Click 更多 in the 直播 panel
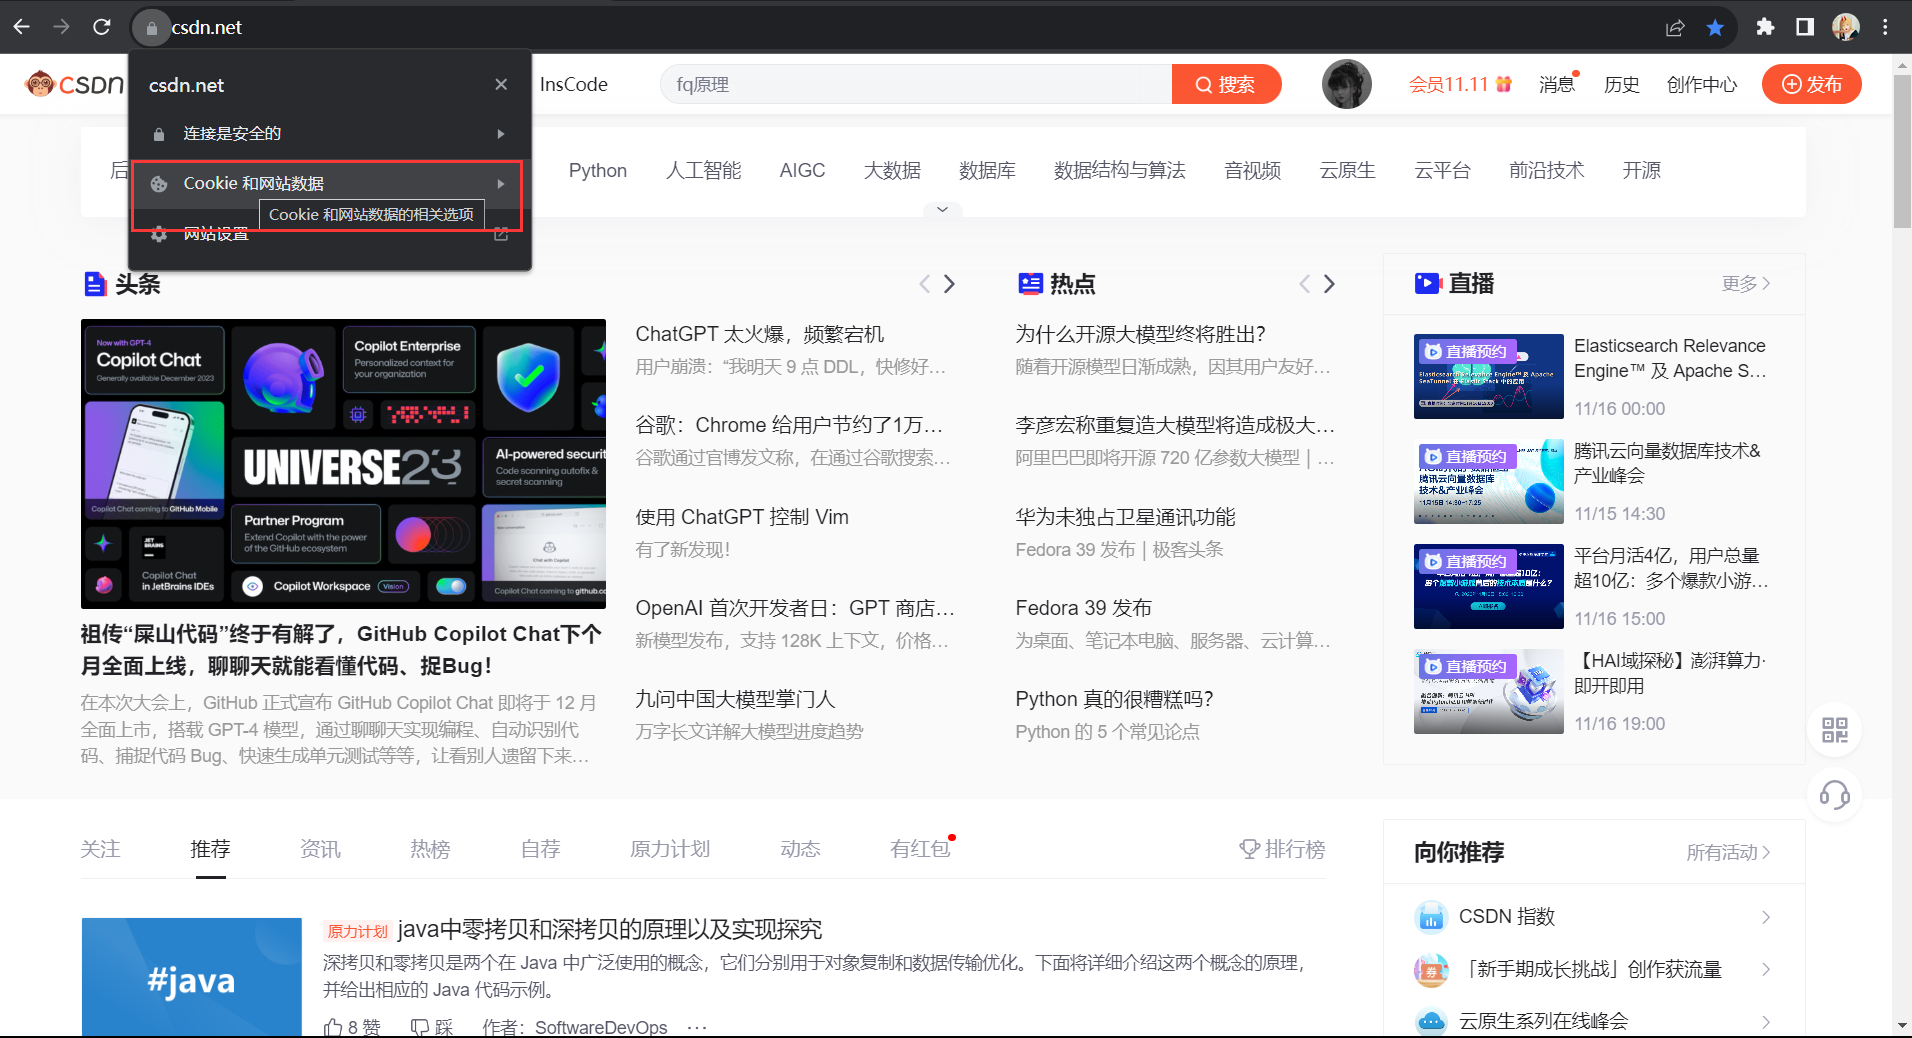 point(1746,284)
